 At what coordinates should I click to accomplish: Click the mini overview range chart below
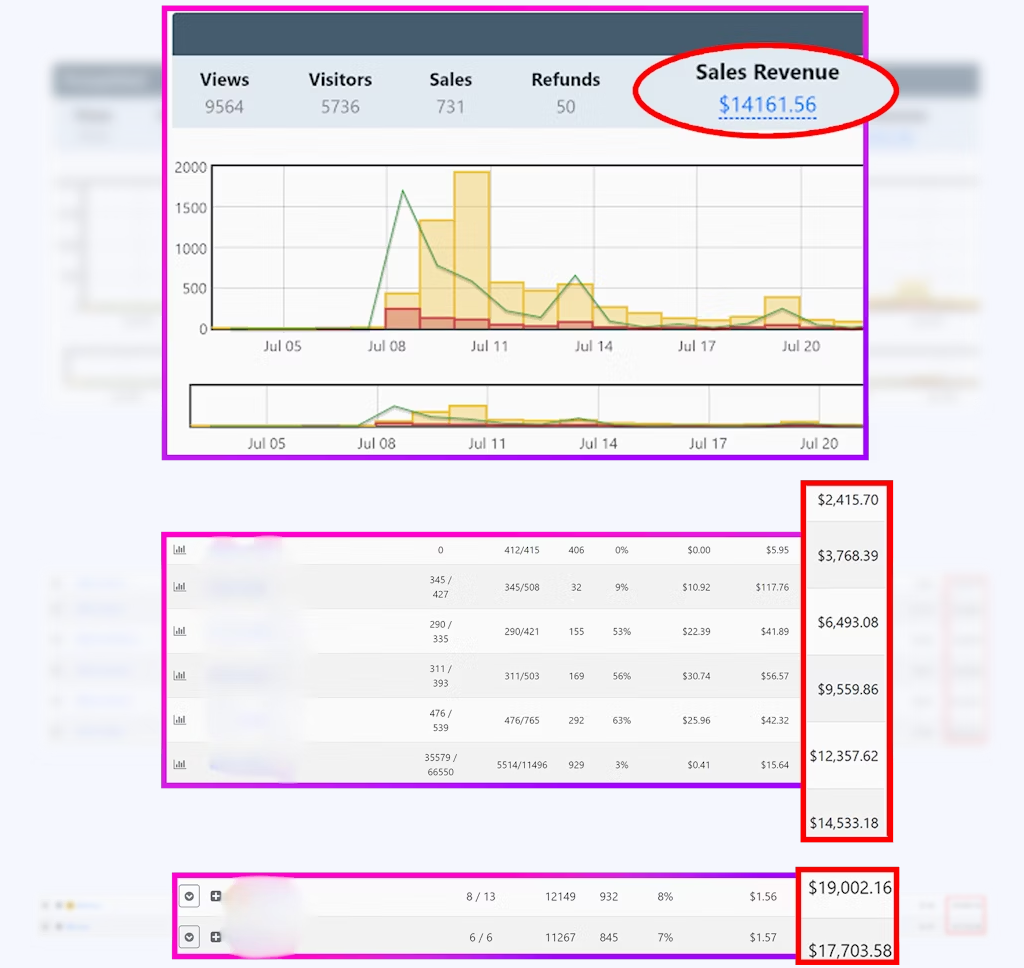525,406
